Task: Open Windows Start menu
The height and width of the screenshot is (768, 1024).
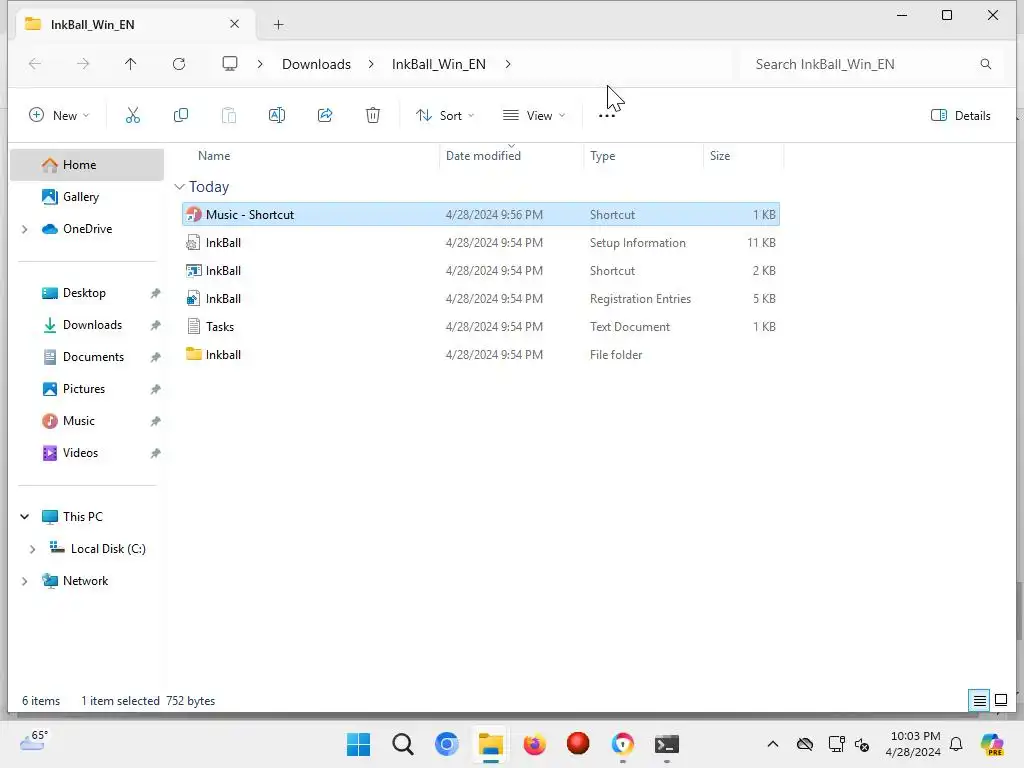Action: pos(359,744)
